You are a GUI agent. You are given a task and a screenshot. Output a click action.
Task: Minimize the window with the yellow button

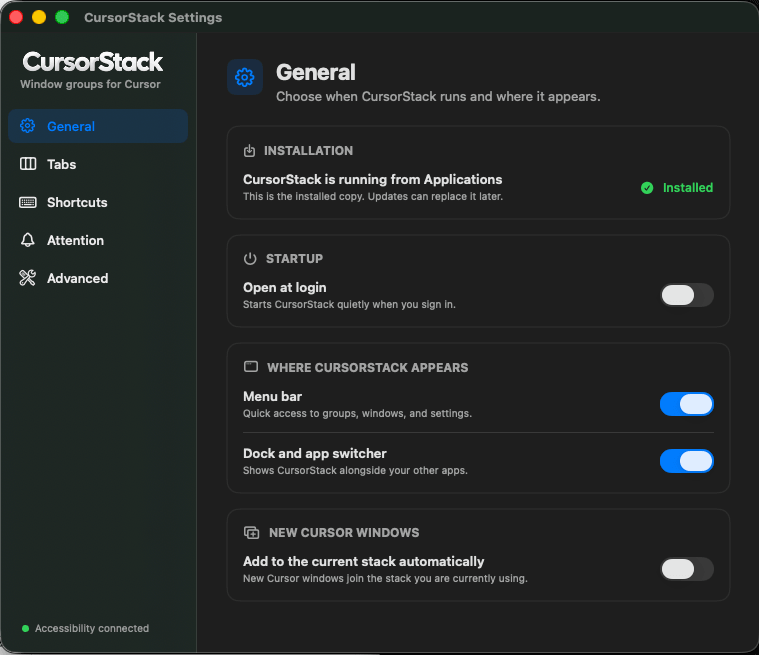tap(39, 17)
